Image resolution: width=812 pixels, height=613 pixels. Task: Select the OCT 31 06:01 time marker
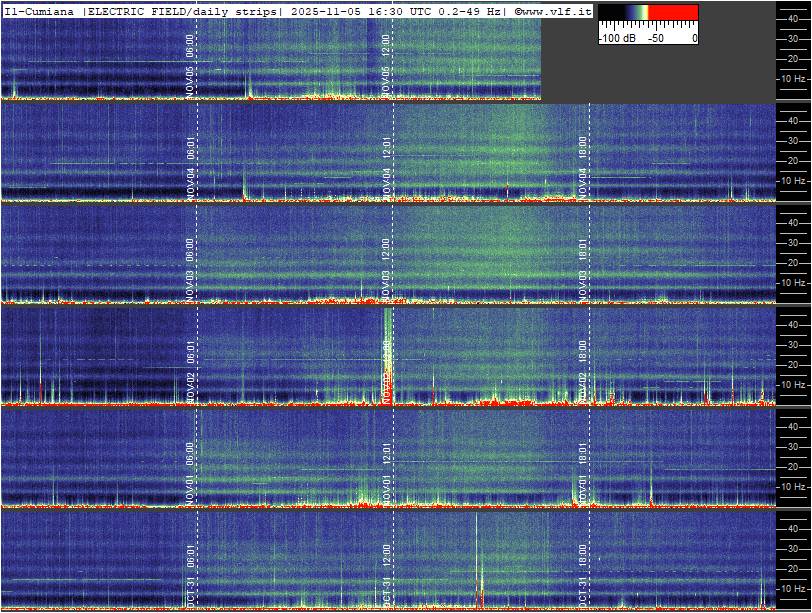[x=190, y=572]
